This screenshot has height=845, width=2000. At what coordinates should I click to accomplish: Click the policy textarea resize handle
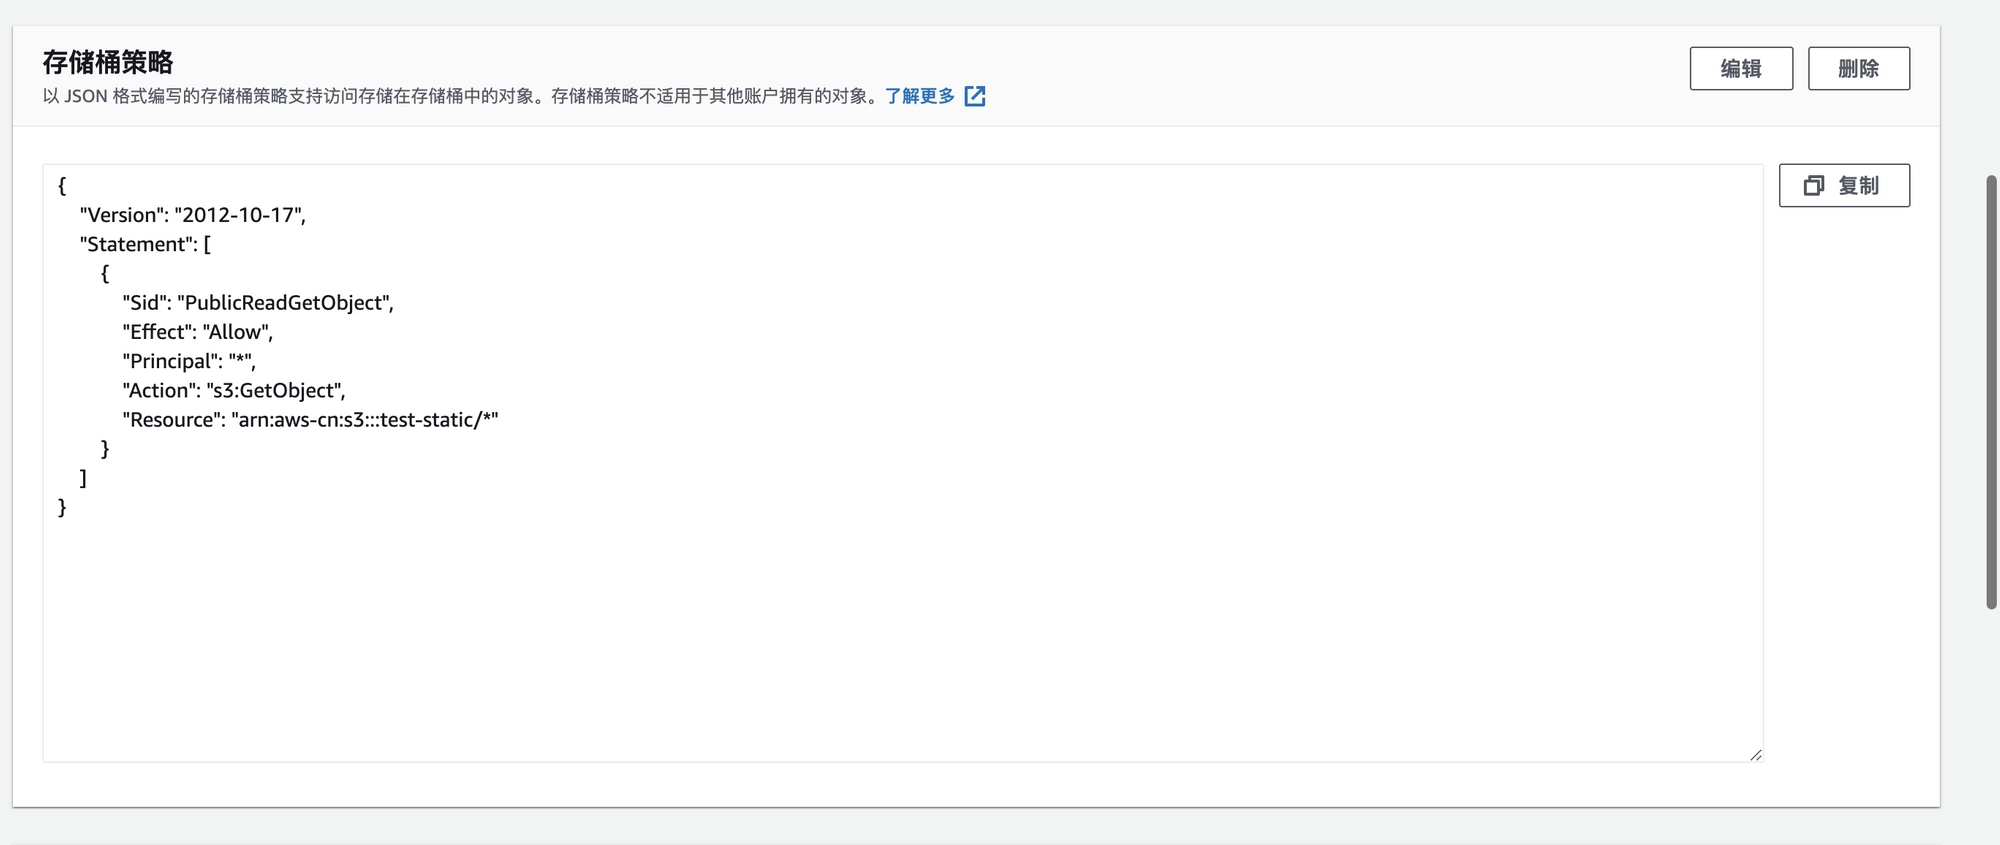[x=1755, y=754]
